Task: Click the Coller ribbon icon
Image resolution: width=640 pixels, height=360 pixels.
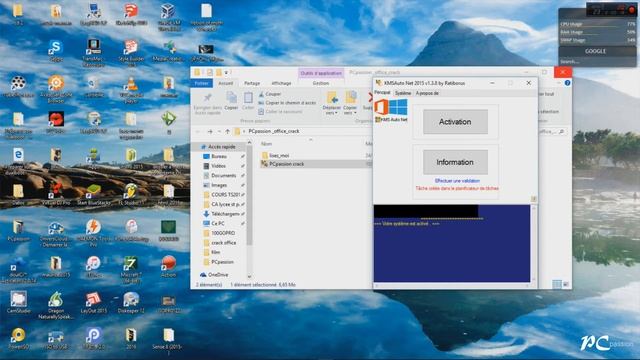Action: (248, 101)
